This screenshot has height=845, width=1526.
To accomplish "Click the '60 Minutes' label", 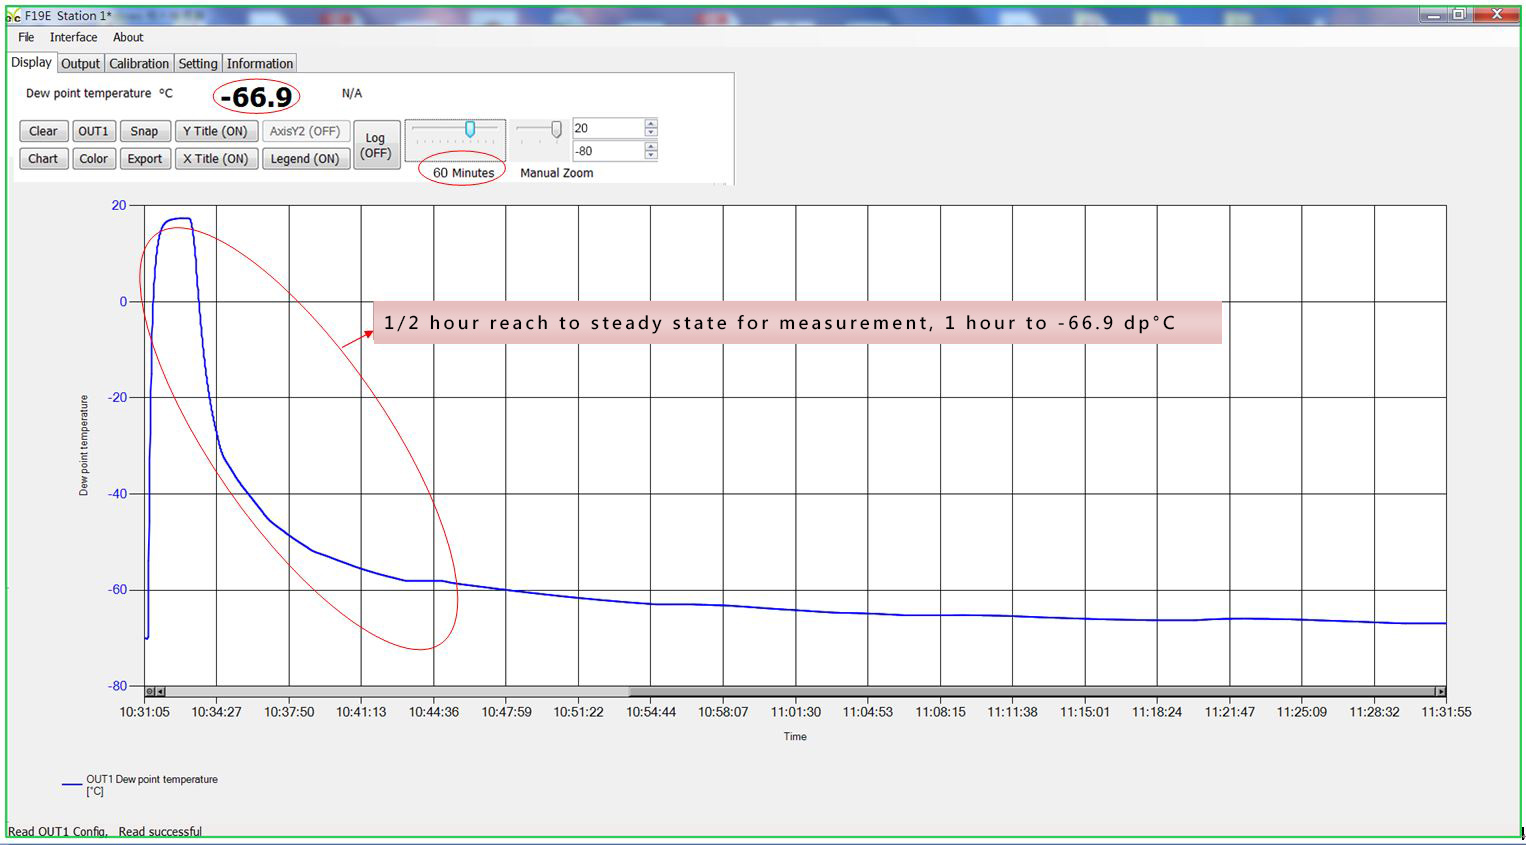I will (463, 172).
